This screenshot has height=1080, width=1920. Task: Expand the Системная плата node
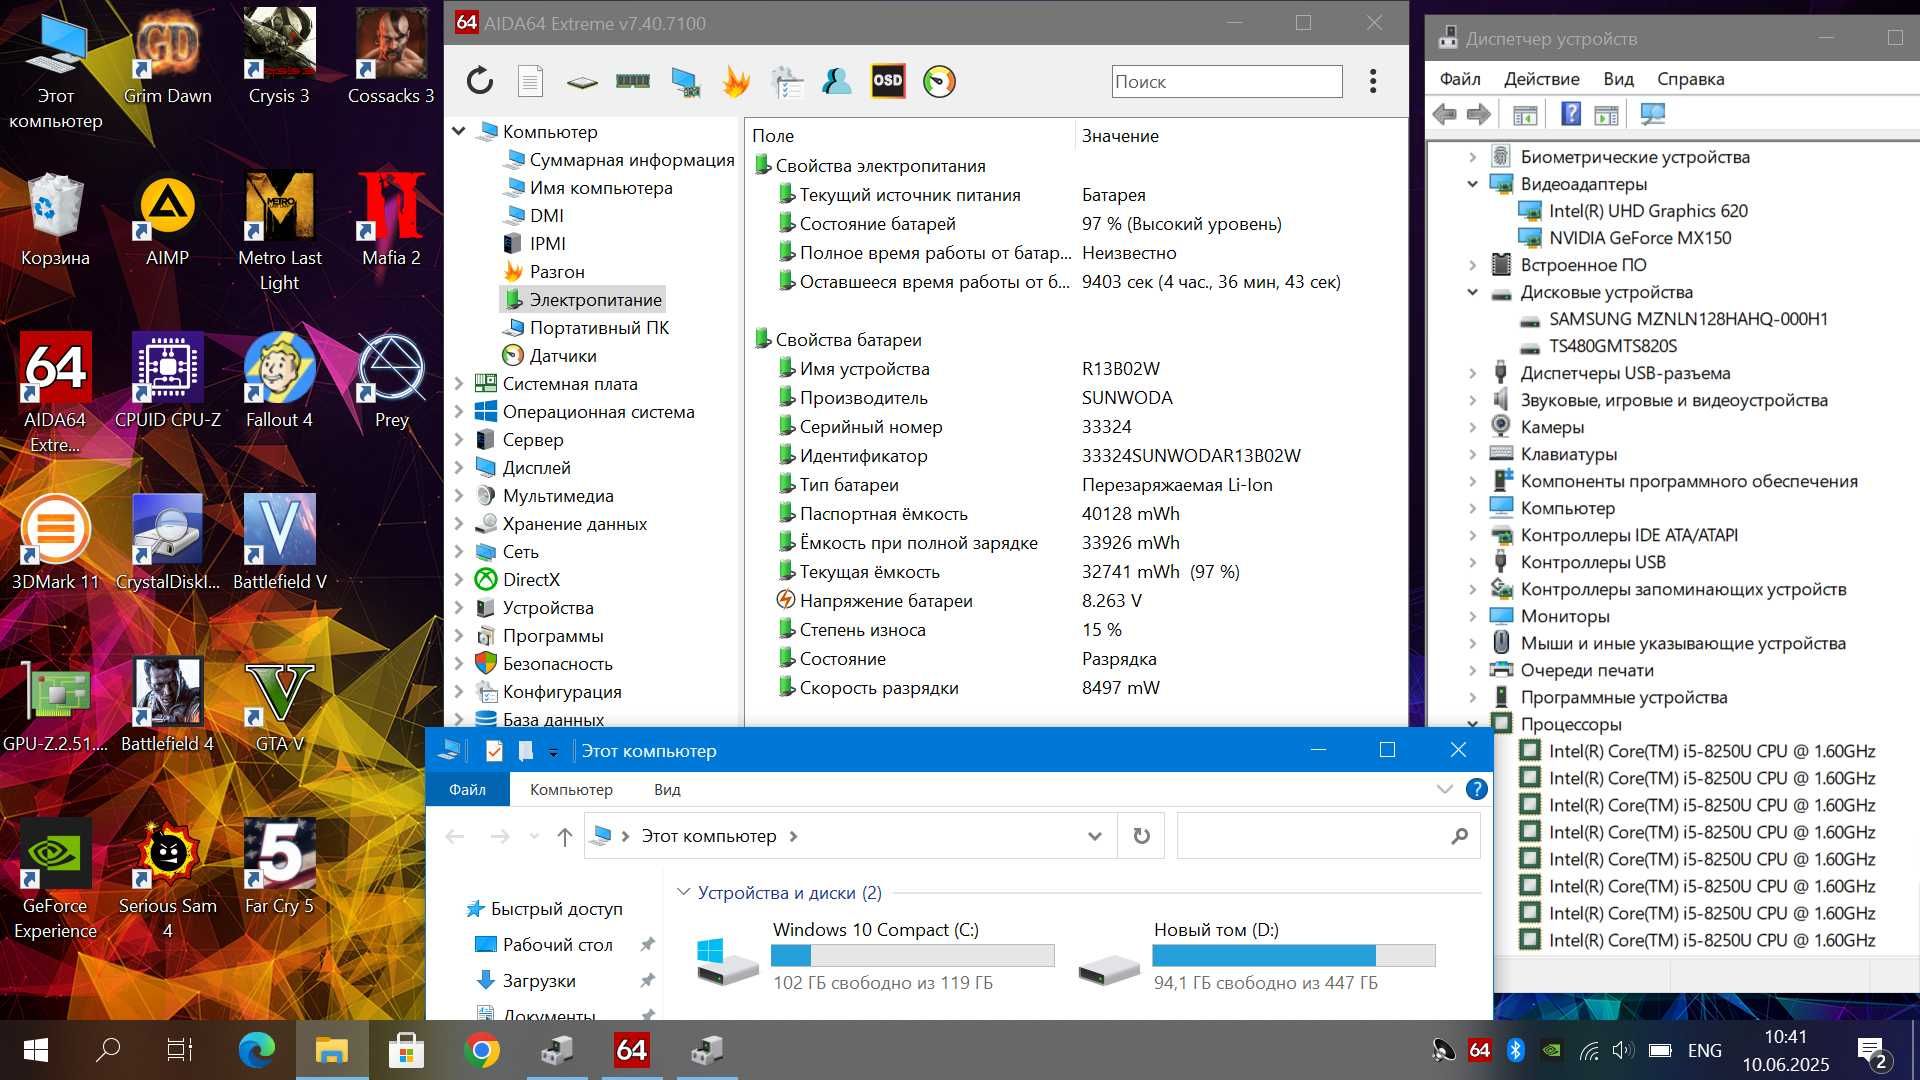coord(459,383)
